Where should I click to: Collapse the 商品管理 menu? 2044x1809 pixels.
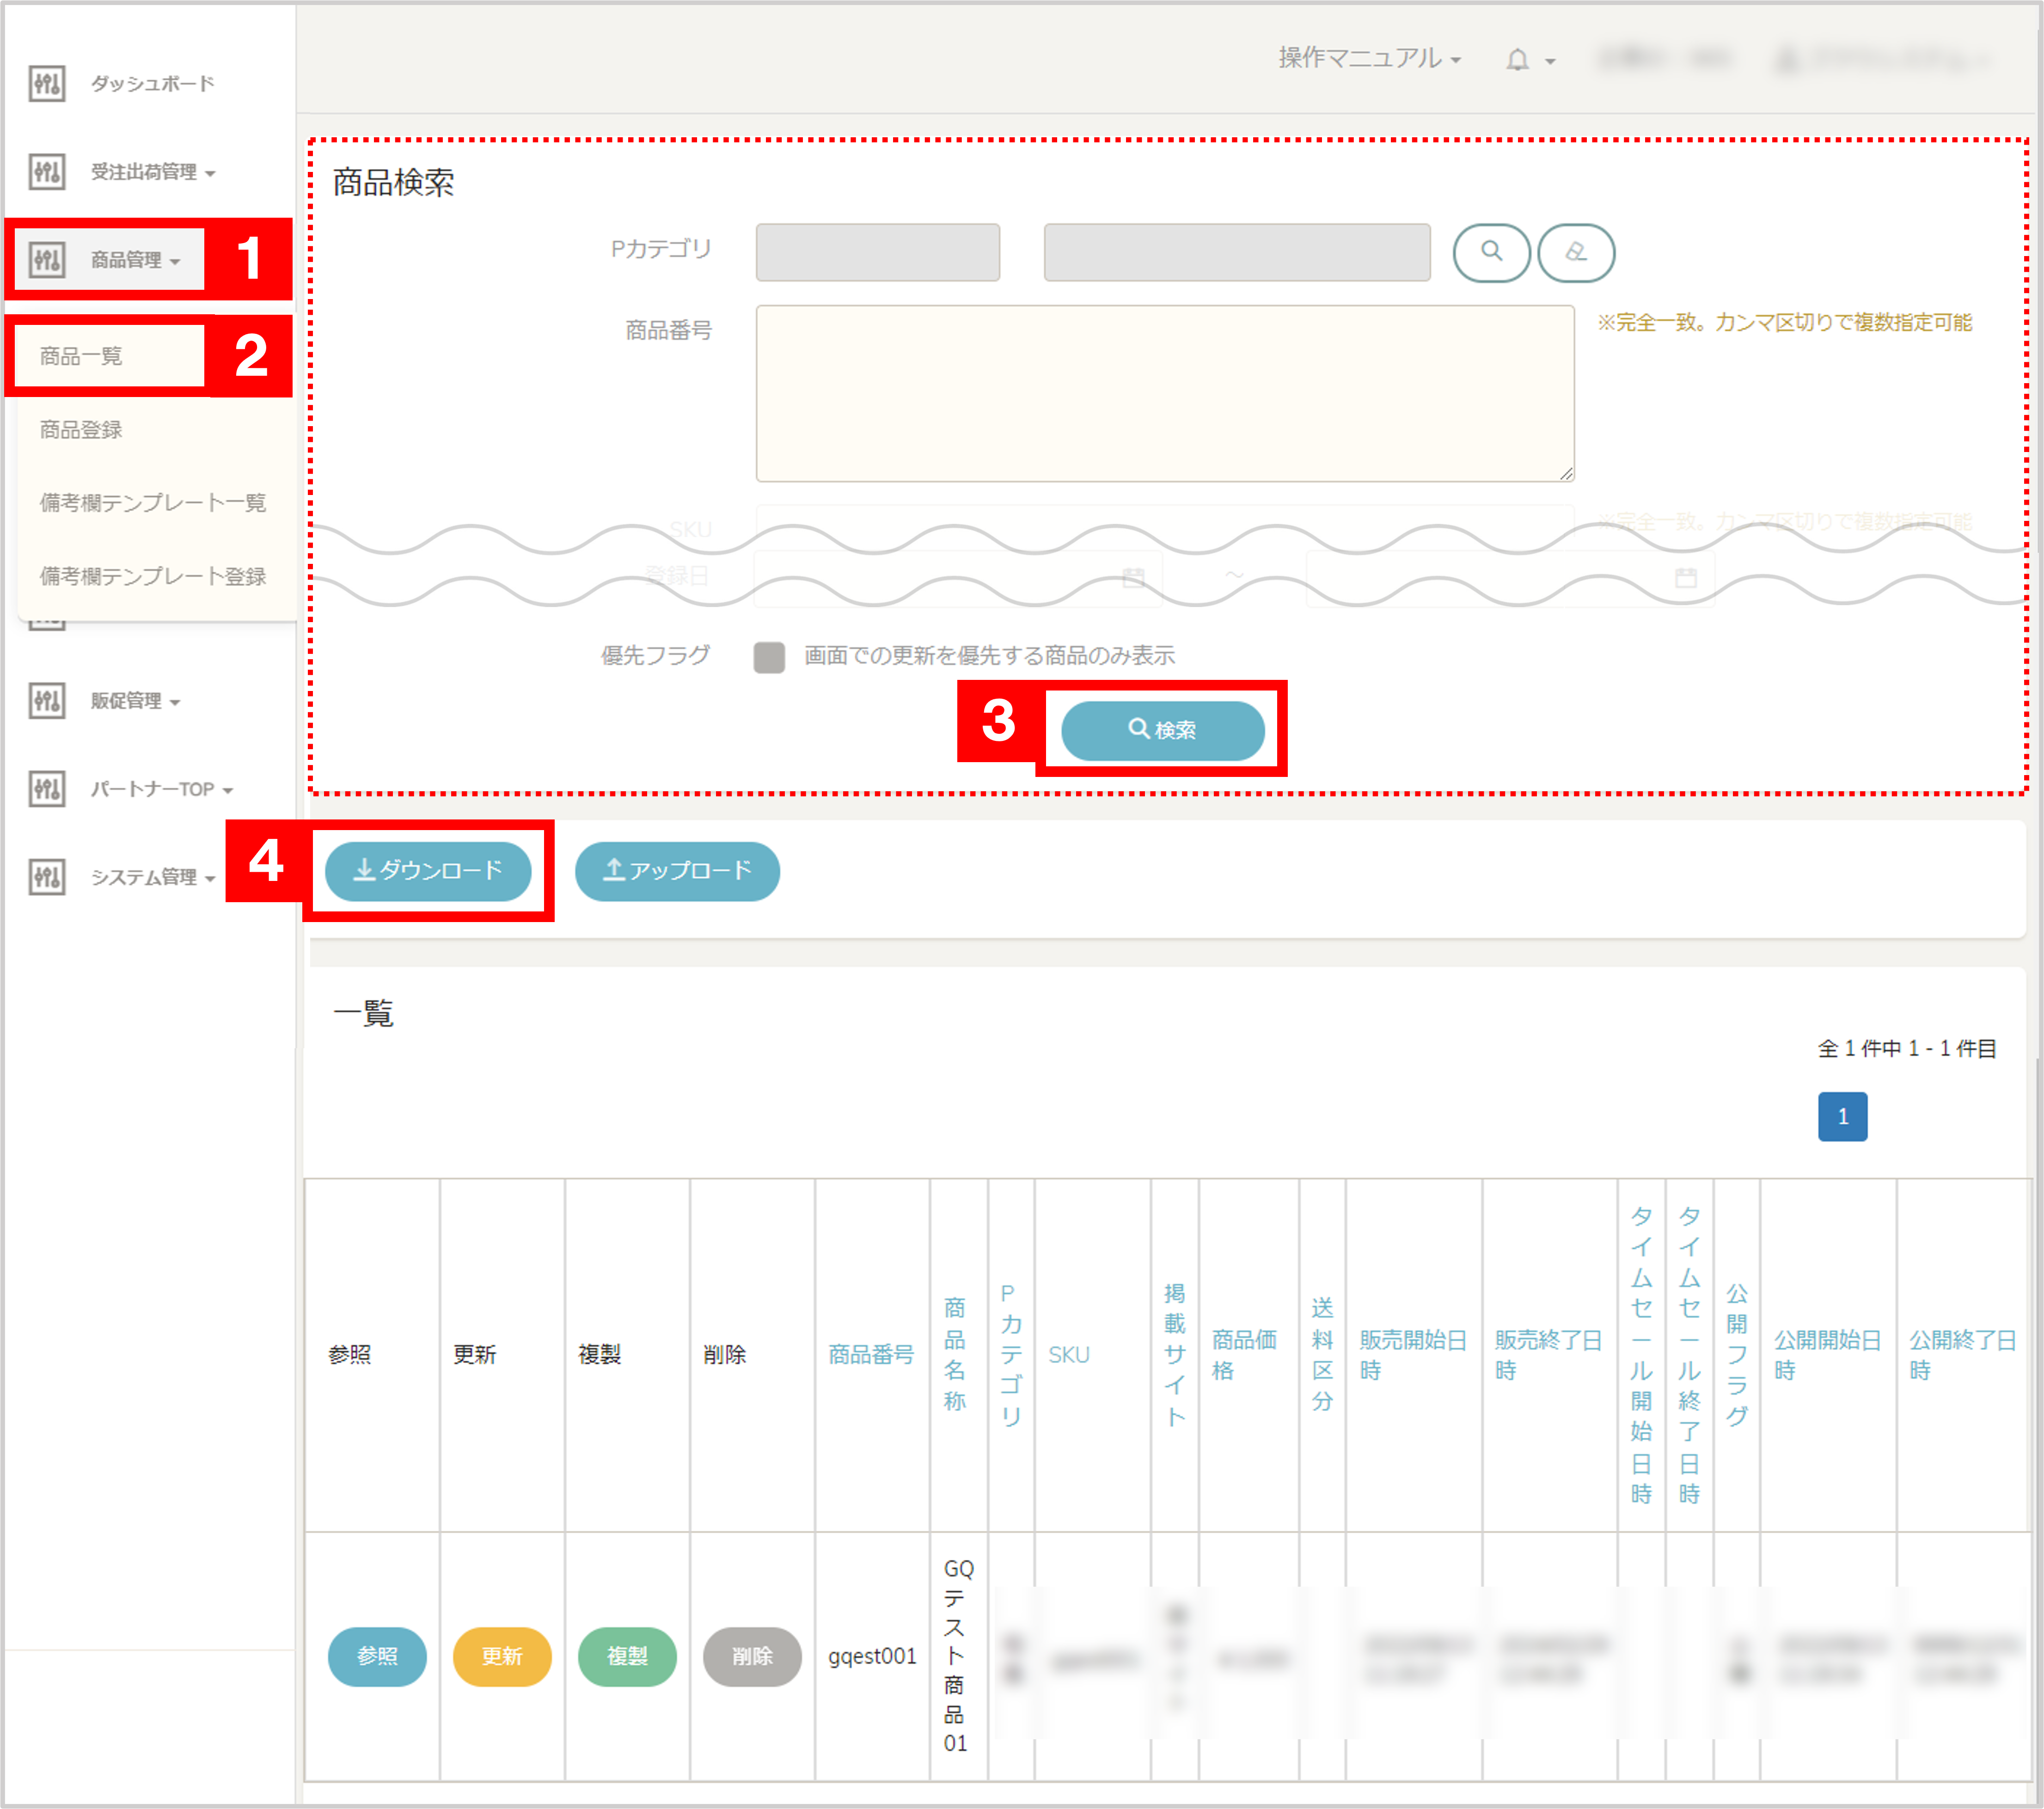(x=136, y=260)
